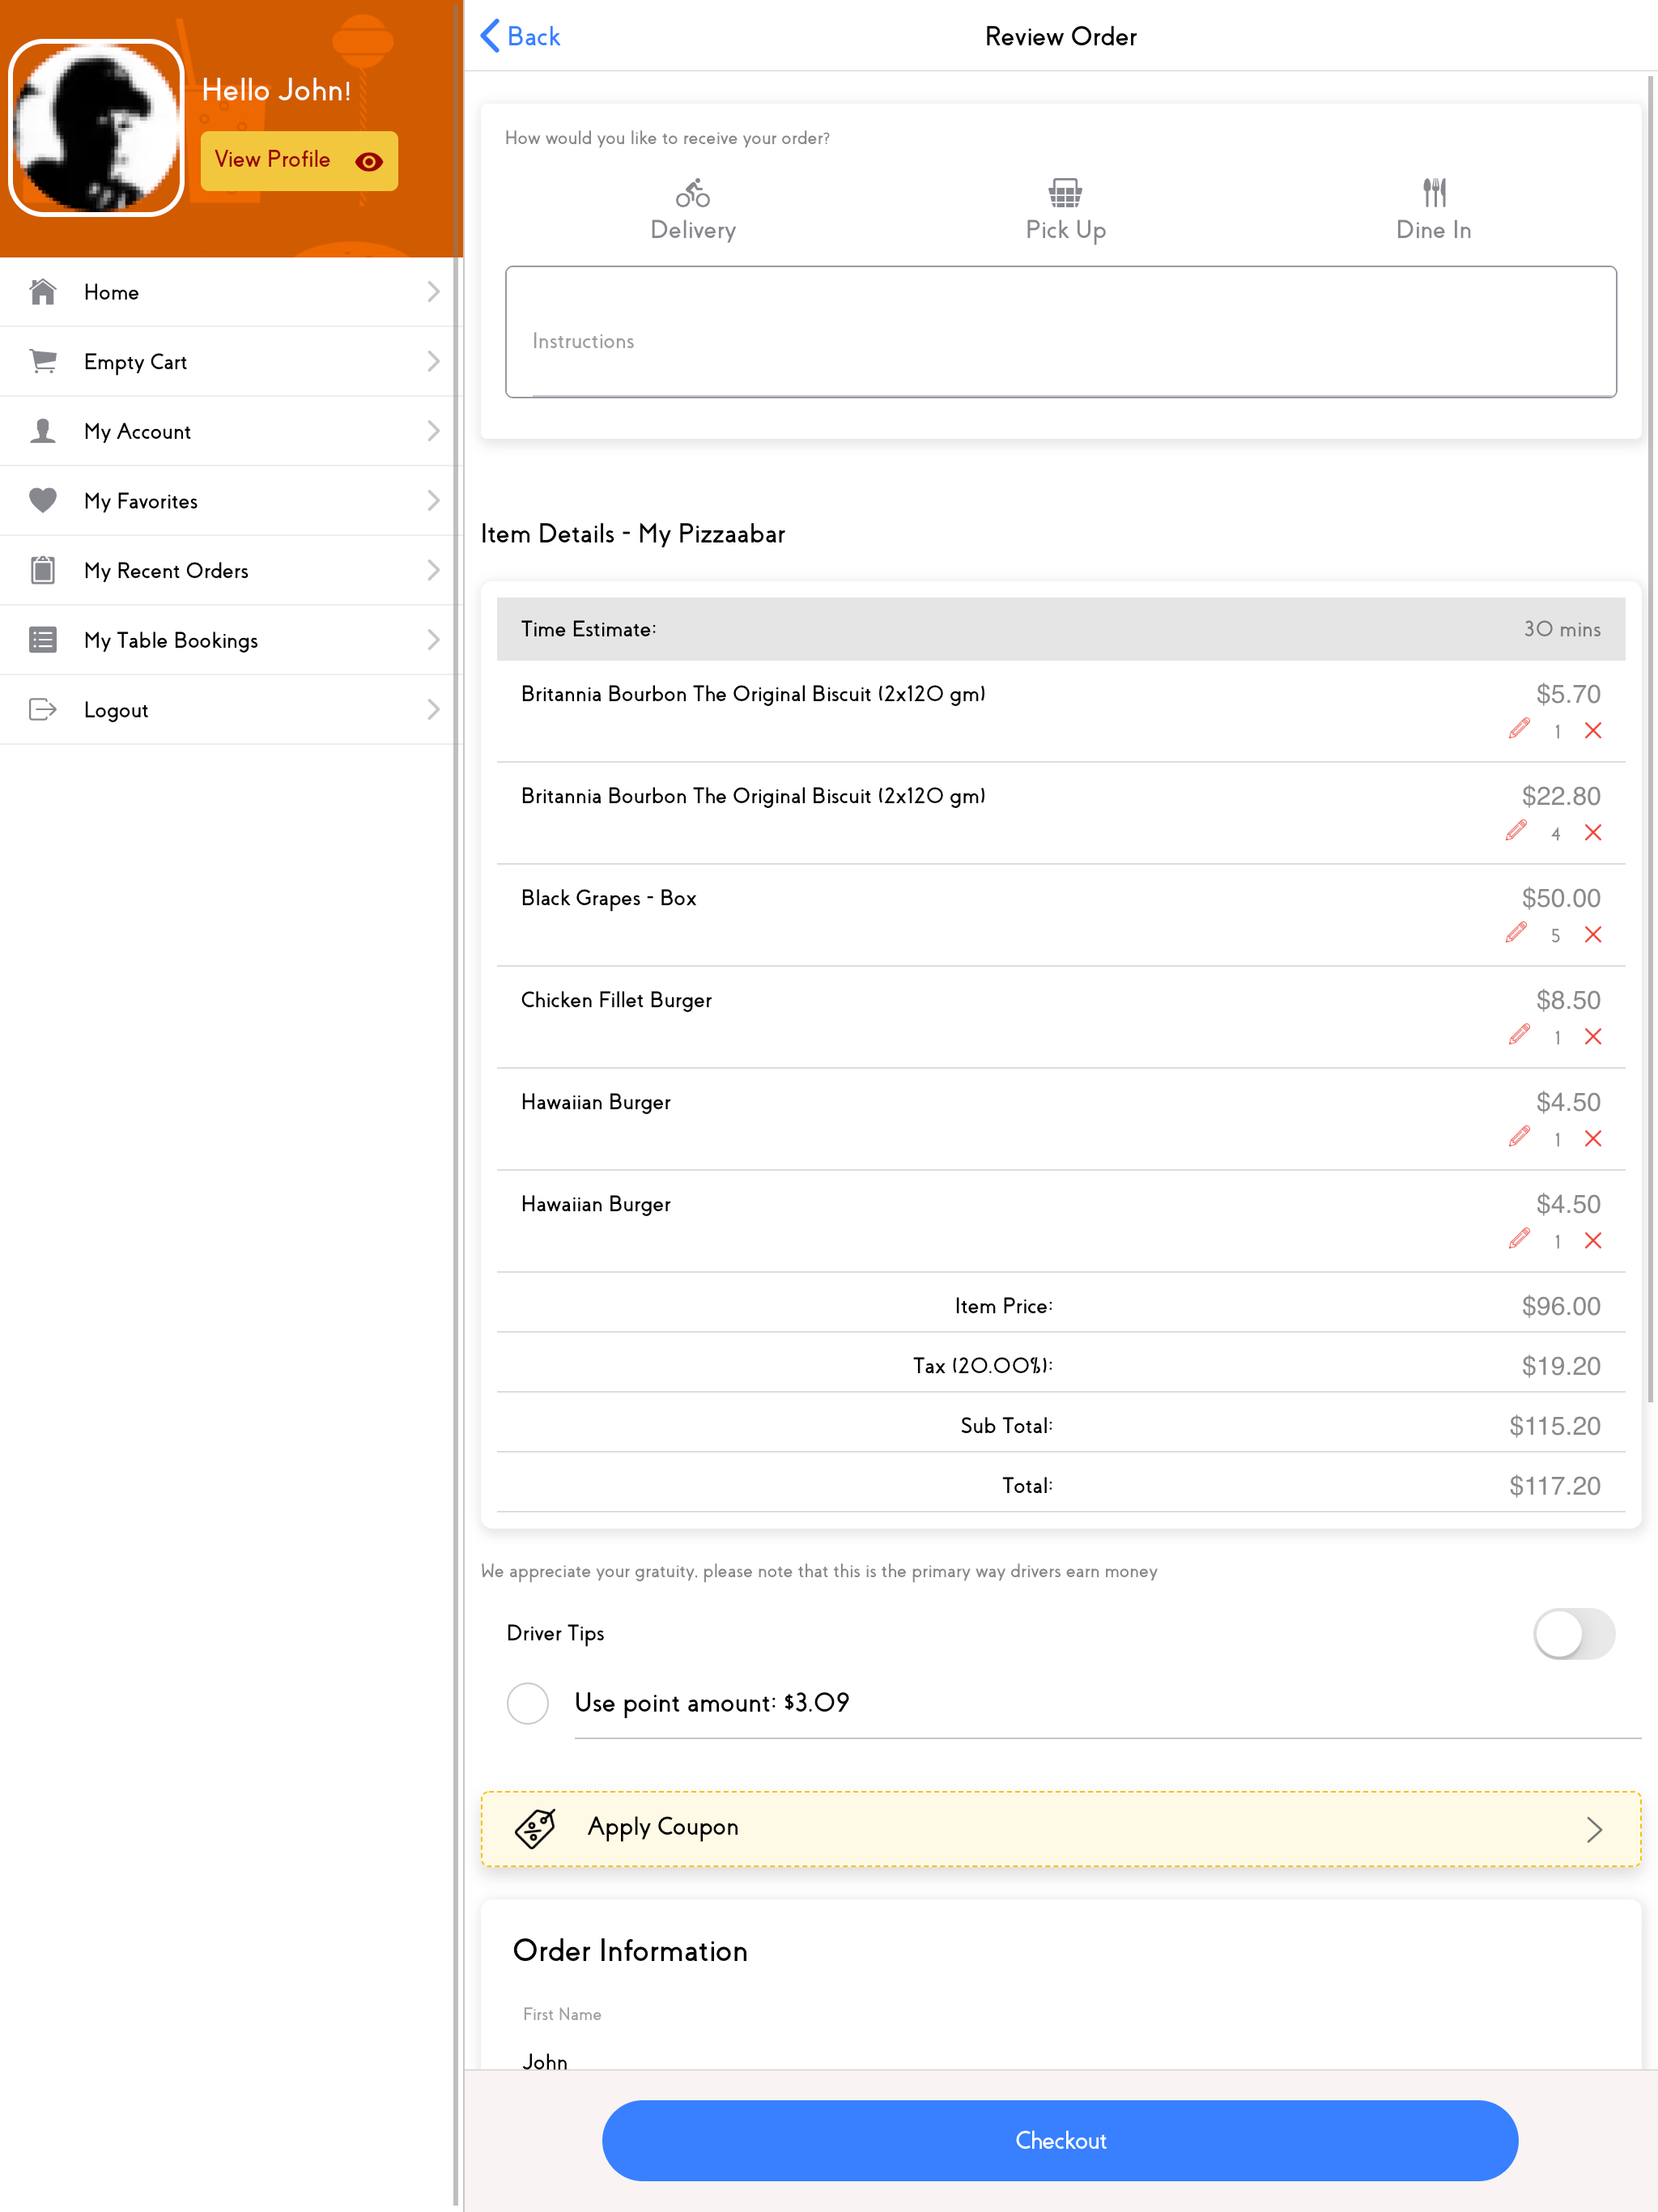The image size is (1658, 2212).
Task: Click the Instructions text field
Action: pyautogui.click(x=1061, y=332)
